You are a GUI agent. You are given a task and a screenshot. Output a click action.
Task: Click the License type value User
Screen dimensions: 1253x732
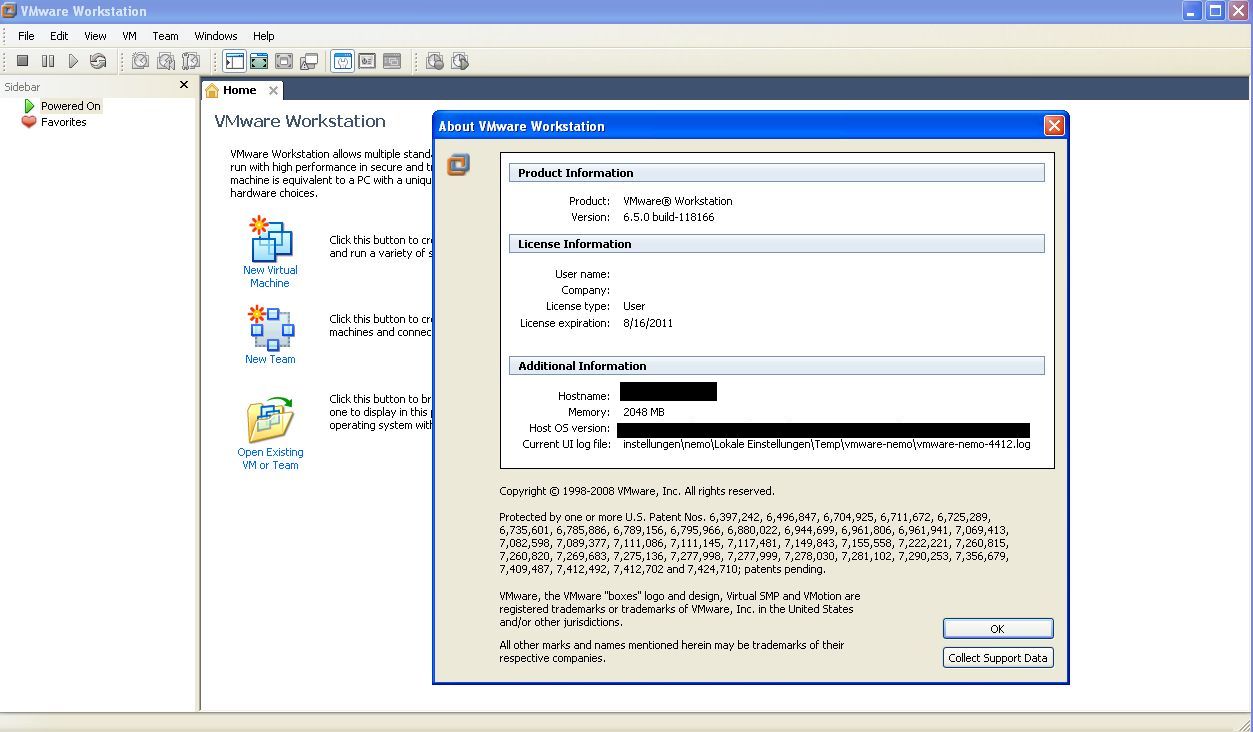pos(634,306)
